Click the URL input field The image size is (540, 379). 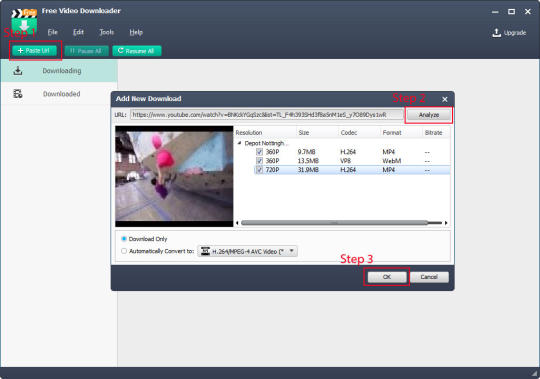[267, 115]
